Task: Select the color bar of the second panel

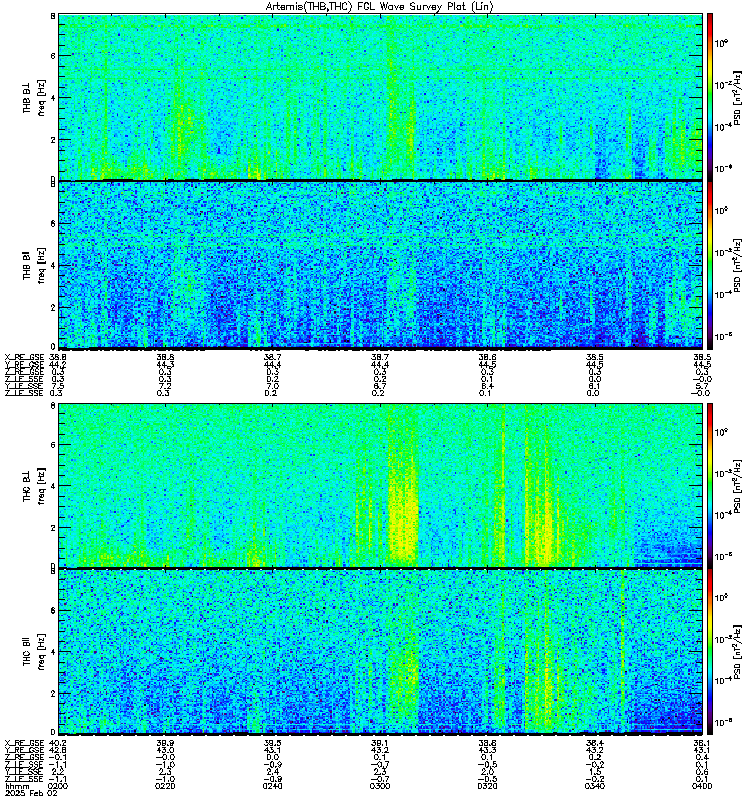Action: click(x=710, y=265)
